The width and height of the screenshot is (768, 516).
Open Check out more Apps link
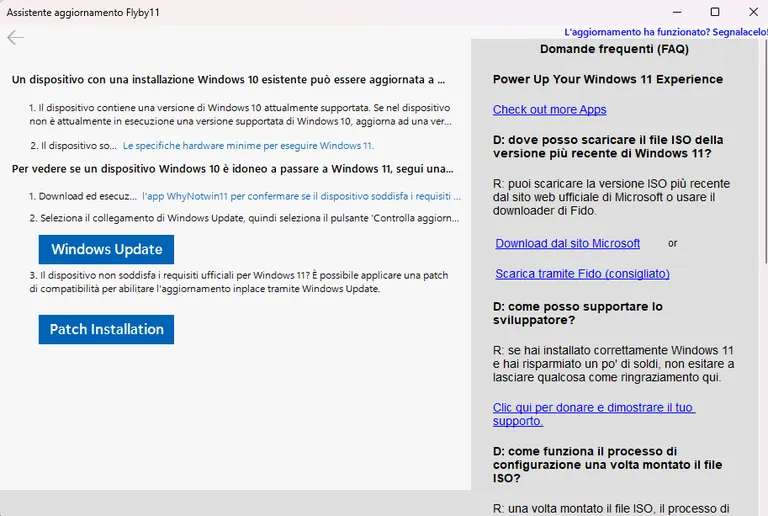point(550,110)
